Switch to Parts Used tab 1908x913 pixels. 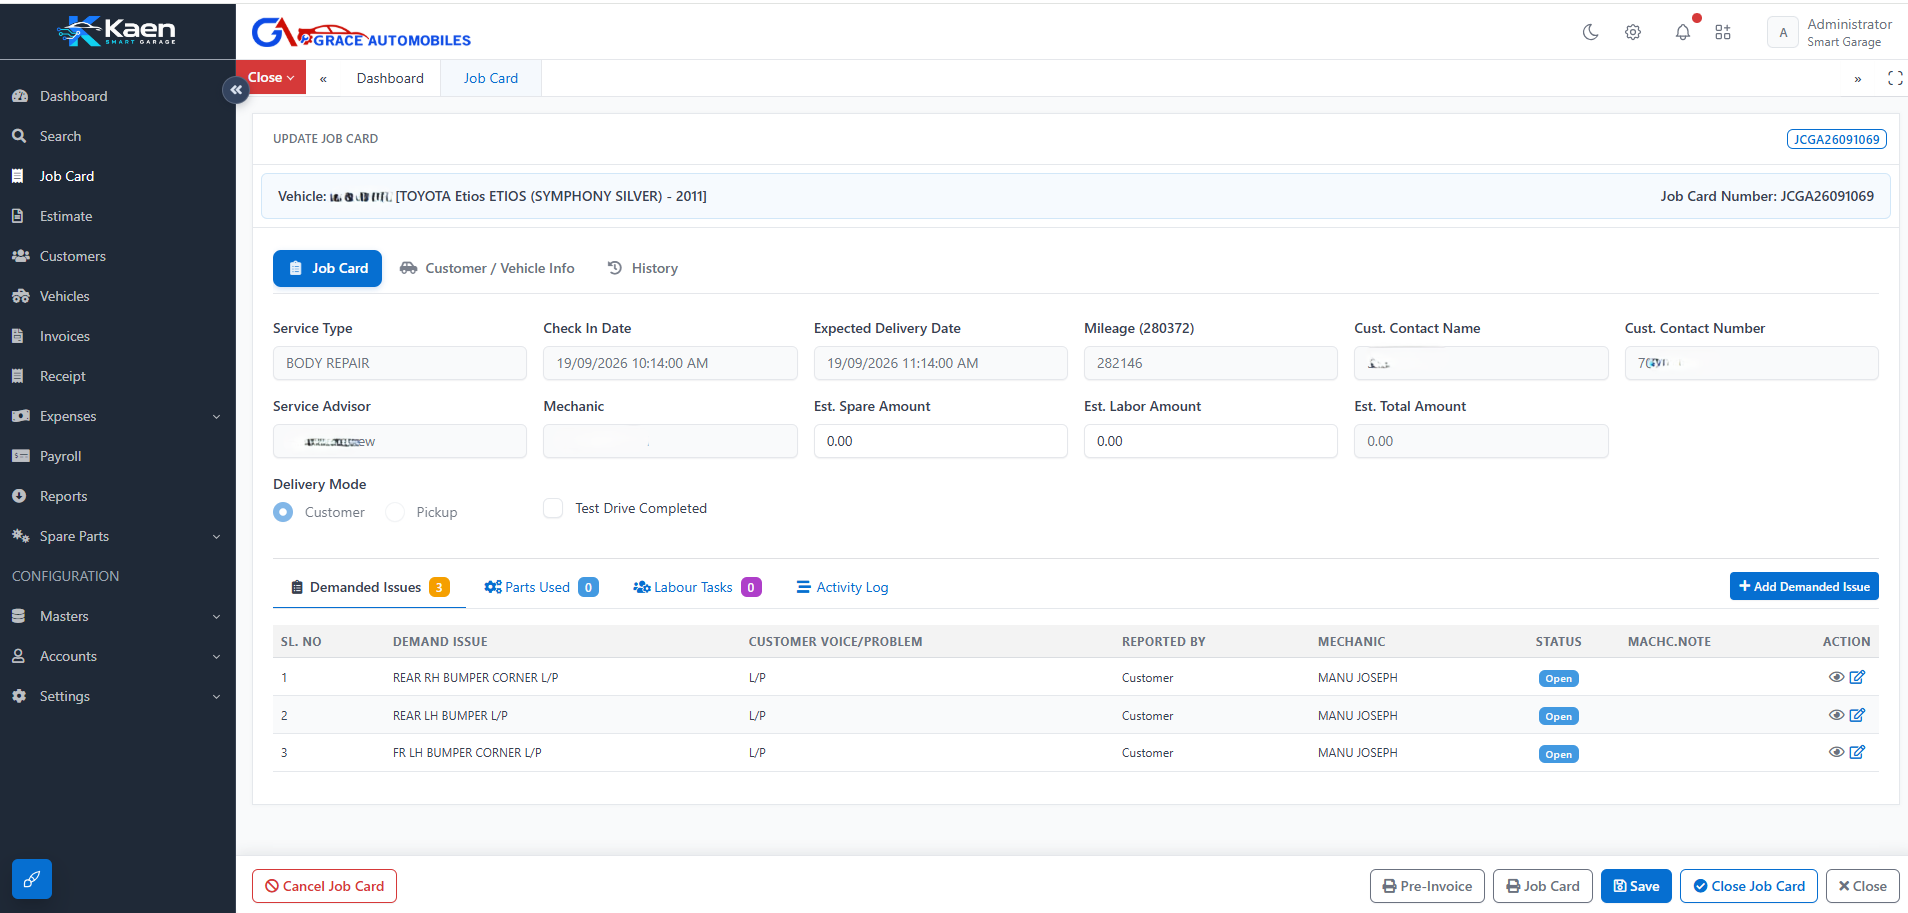click(x=541, y=587)
